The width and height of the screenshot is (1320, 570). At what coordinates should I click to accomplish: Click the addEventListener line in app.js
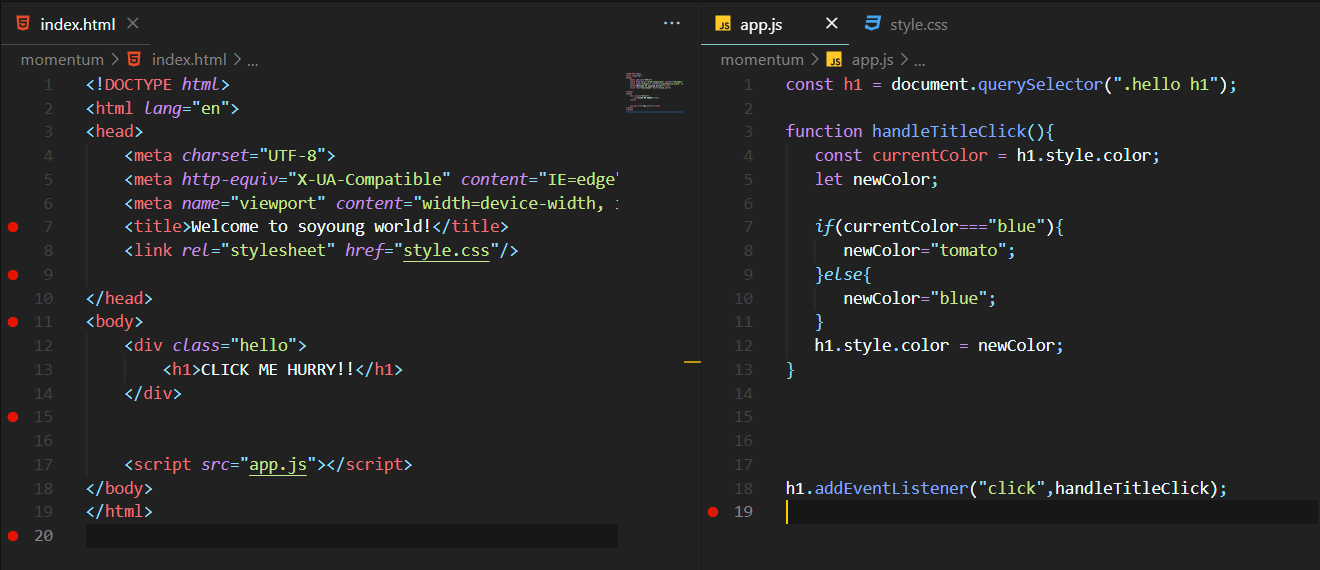tap(1006, 488)
